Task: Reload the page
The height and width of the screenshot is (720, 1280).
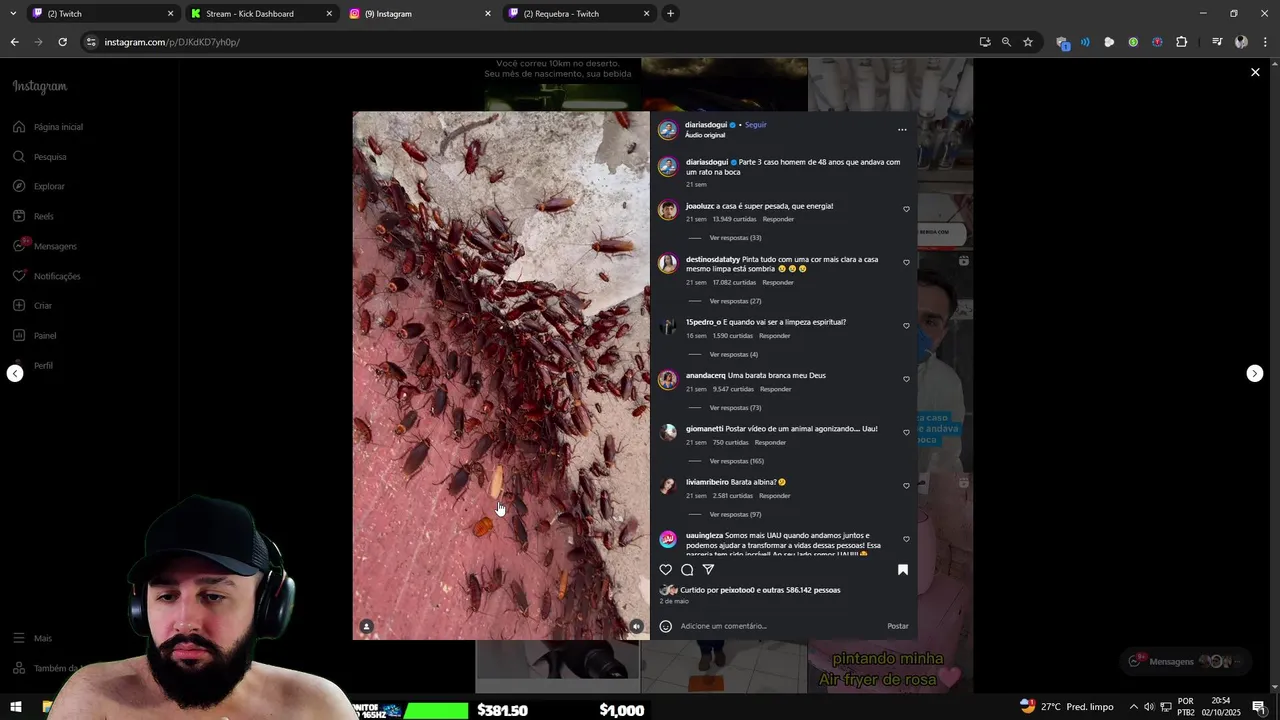Action: pos(62,42)
